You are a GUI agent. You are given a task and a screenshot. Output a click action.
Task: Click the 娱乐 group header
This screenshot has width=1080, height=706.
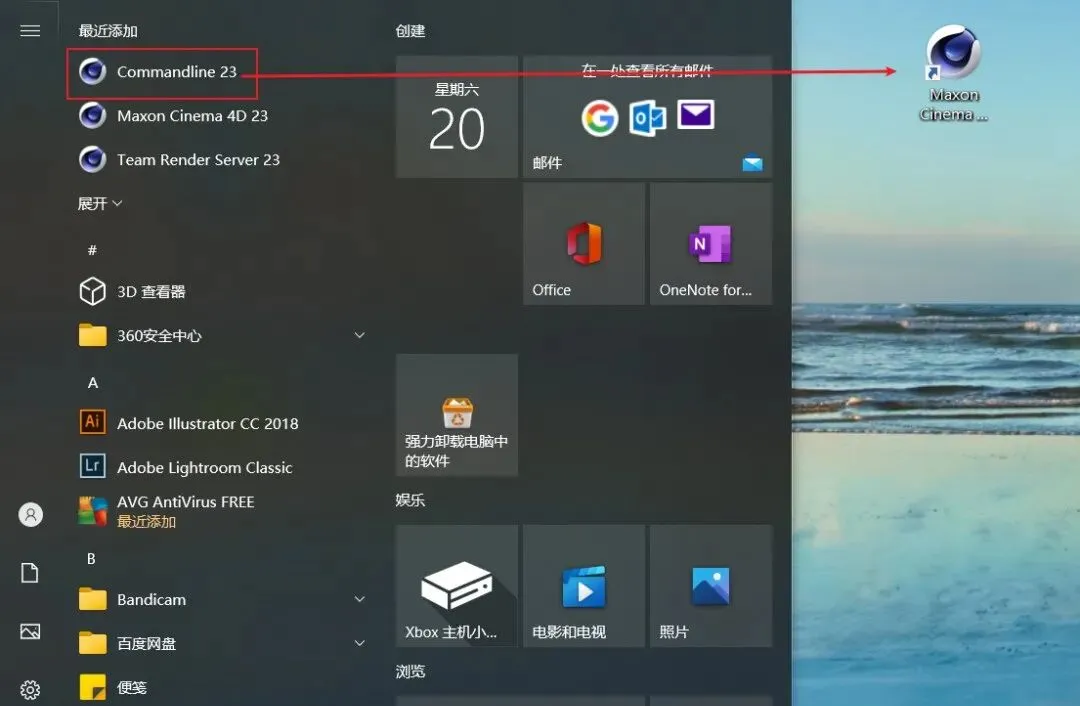click(411, 500)
